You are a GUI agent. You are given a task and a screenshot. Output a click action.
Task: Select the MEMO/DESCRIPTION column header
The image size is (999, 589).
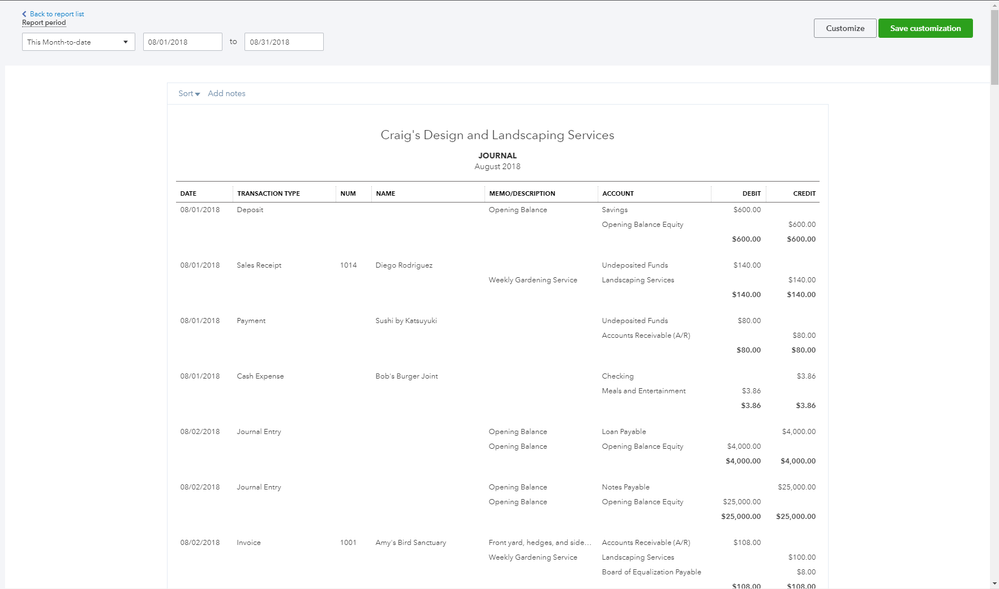click(x=521, y=193)
